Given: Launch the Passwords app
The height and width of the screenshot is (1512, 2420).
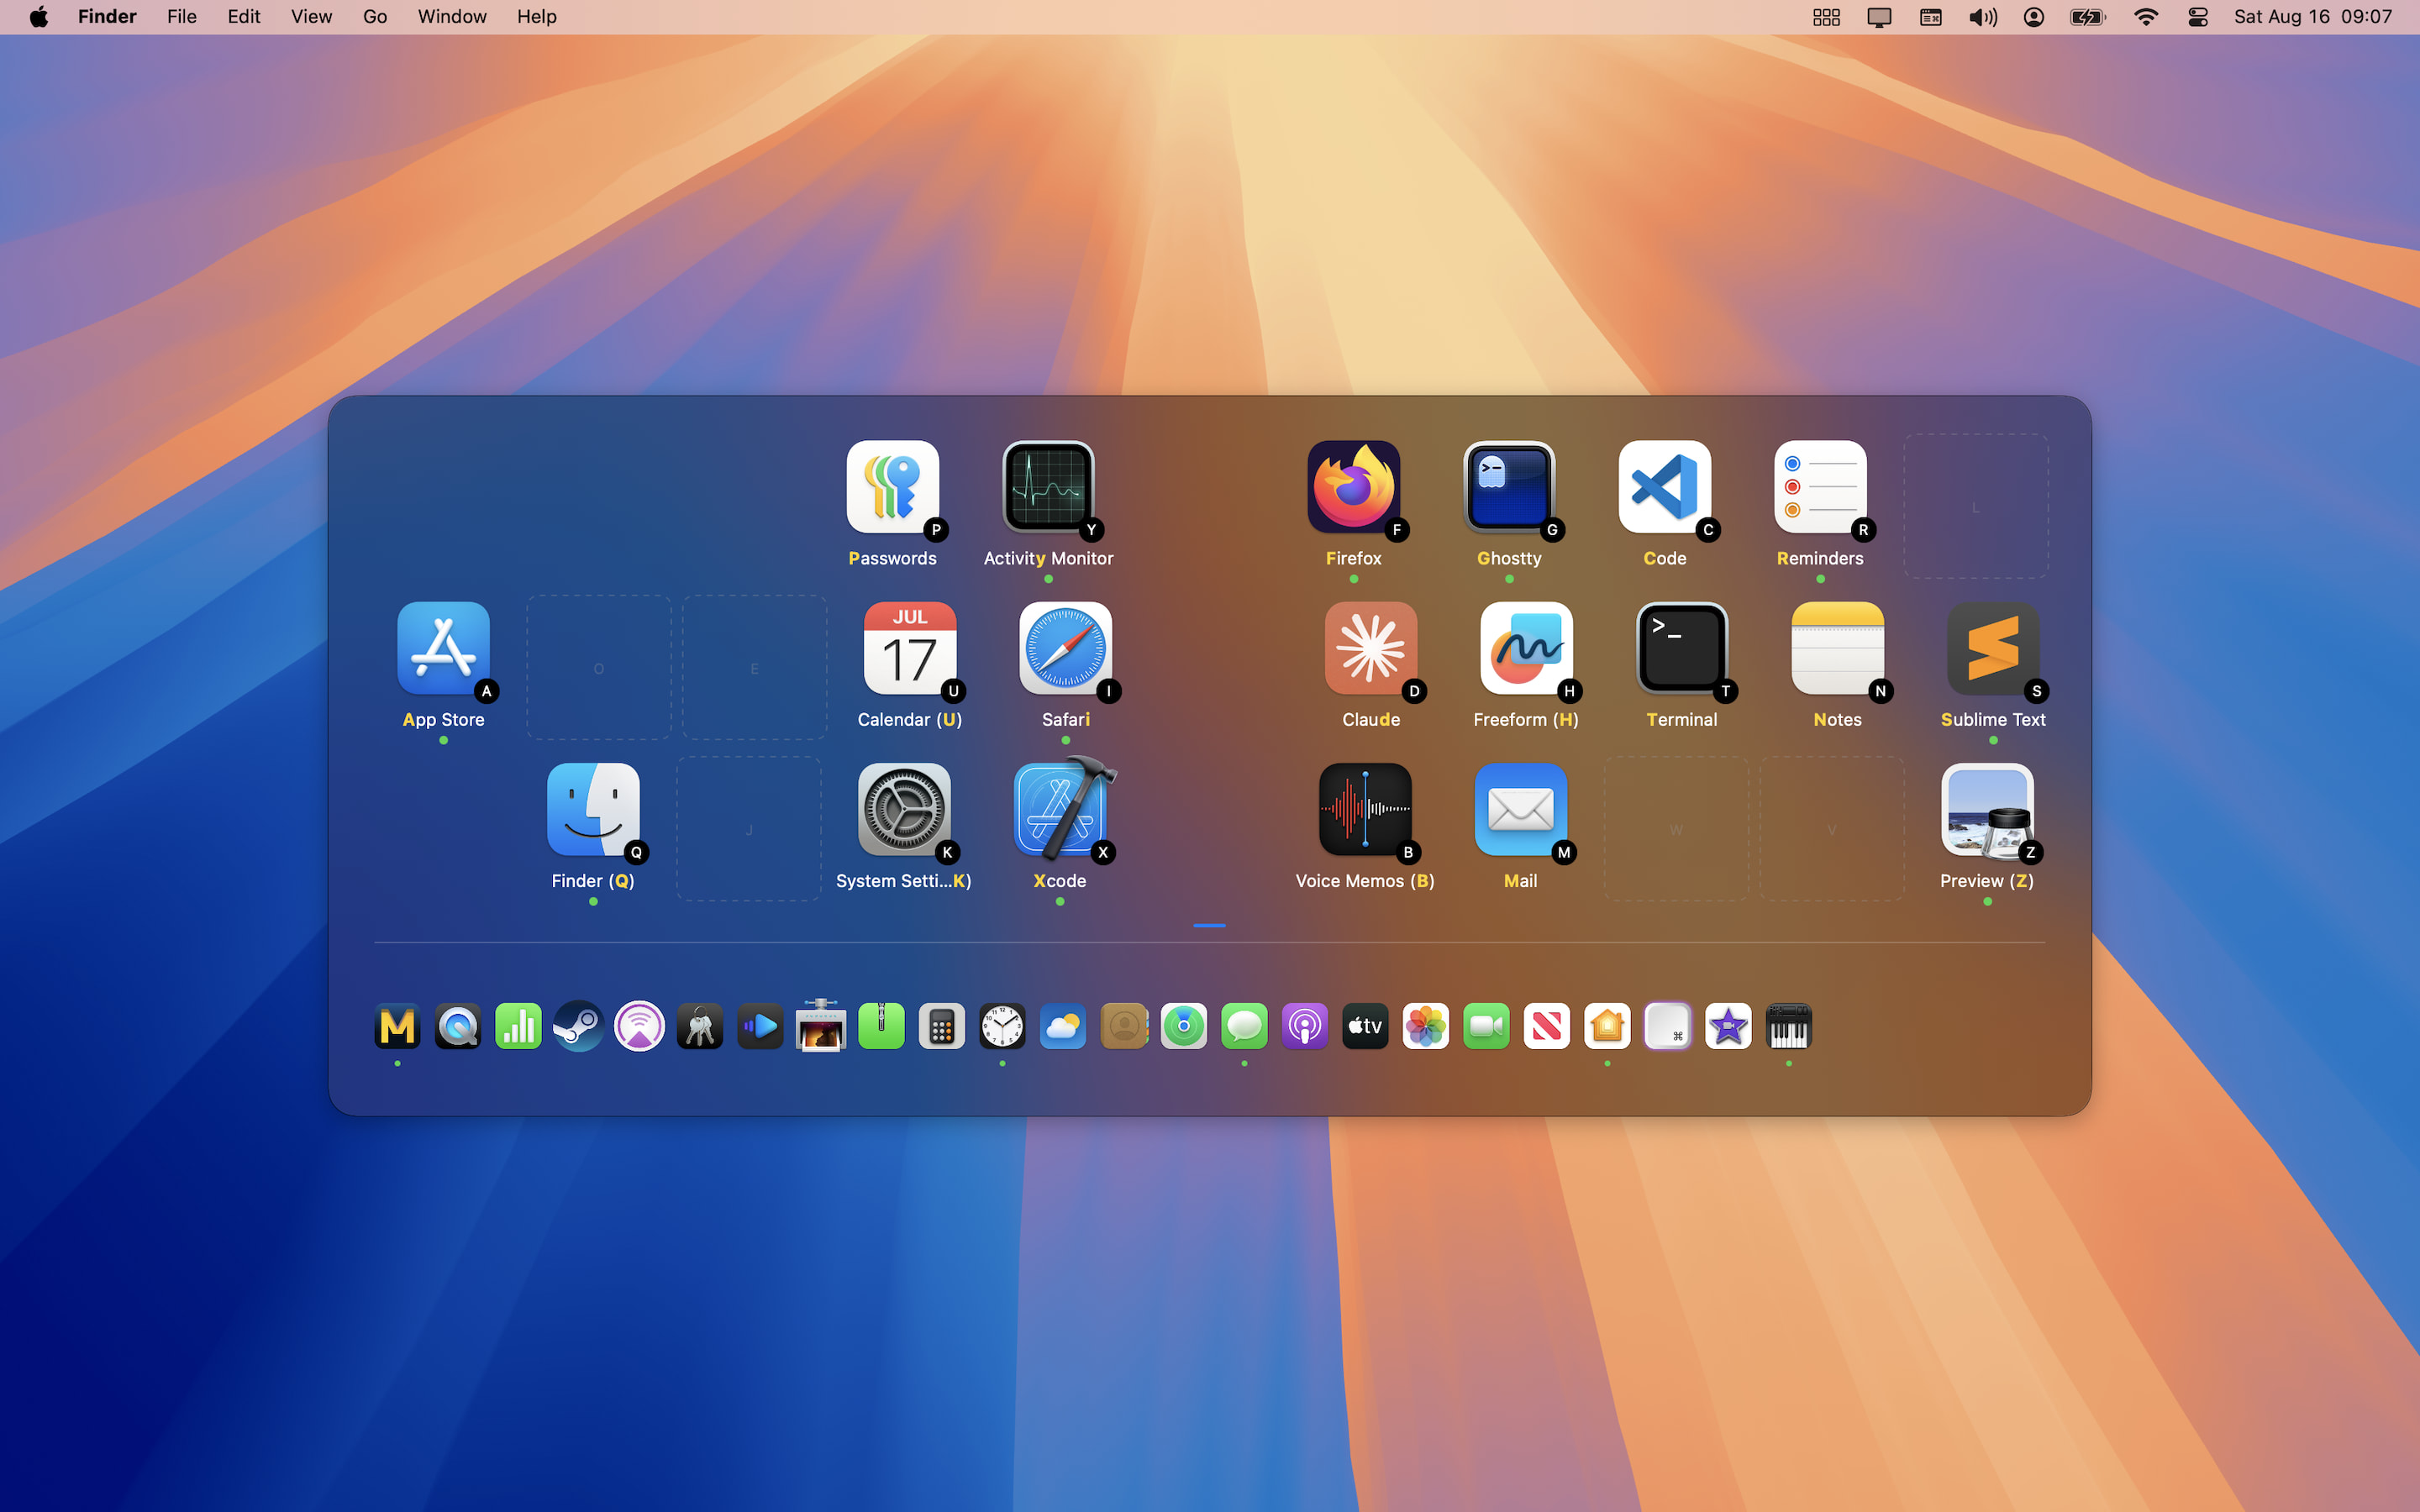Looking at the screenshot, I should coord(892,487).
